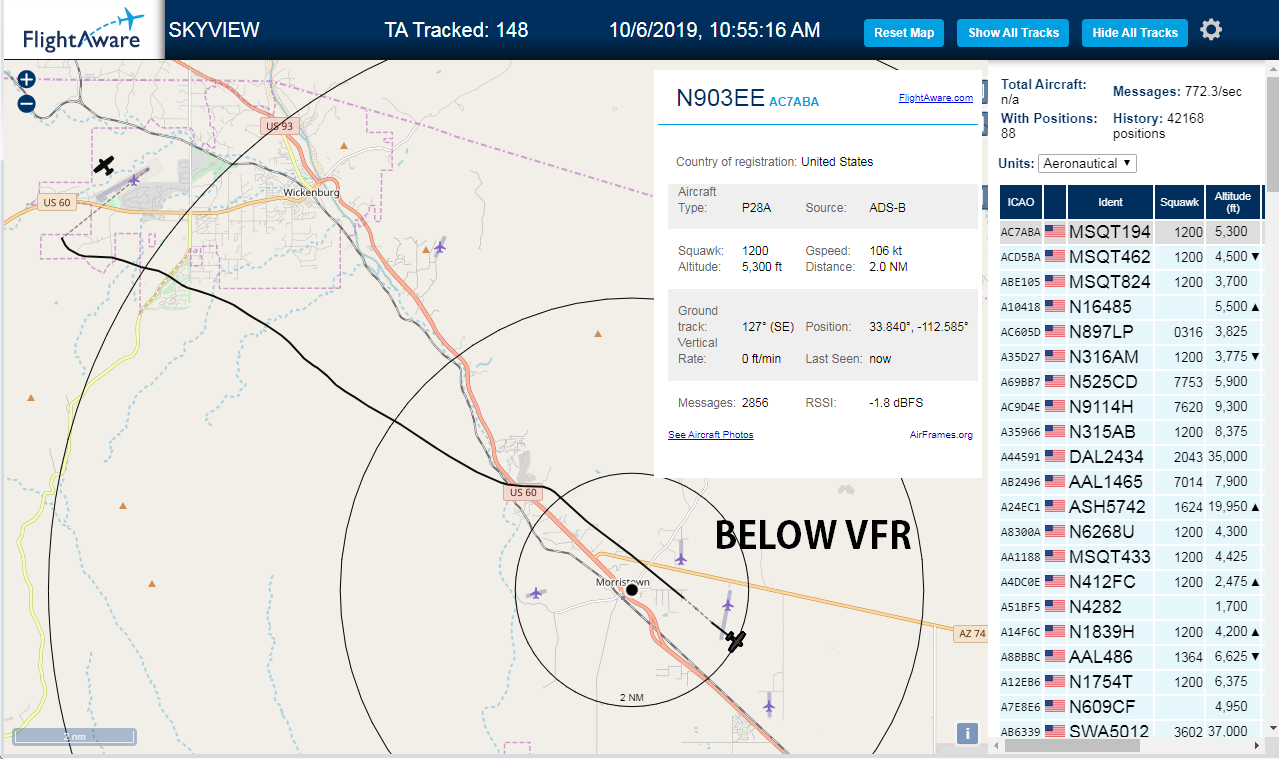The height and width of the screenshot is (759, 1279).
Task: Open AirFrames.org link
Action: click(941, 435)
